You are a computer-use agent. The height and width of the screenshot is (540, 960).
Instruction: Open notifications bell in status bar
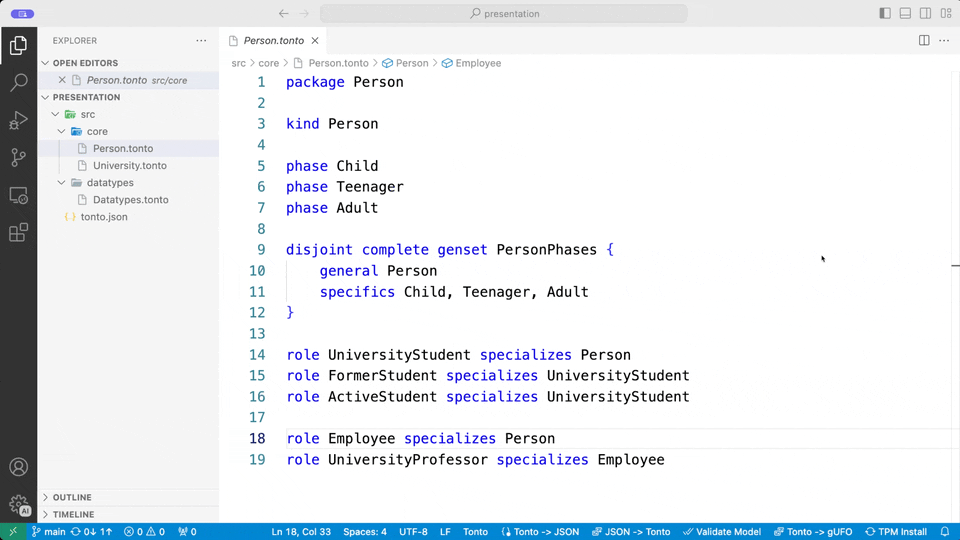tap(945, 531)
